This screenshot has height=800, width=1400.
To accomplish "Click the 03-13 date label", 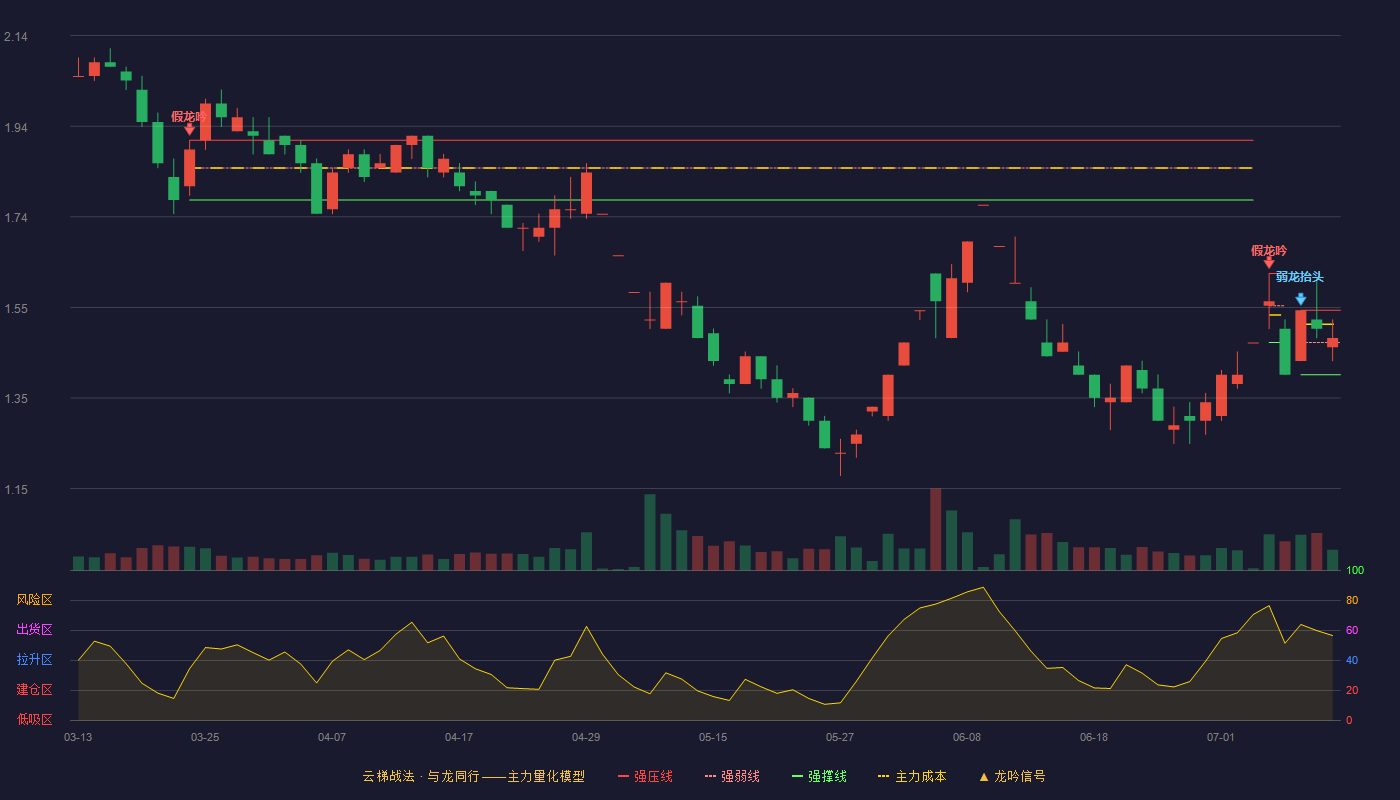I will (x=78, y=737).
